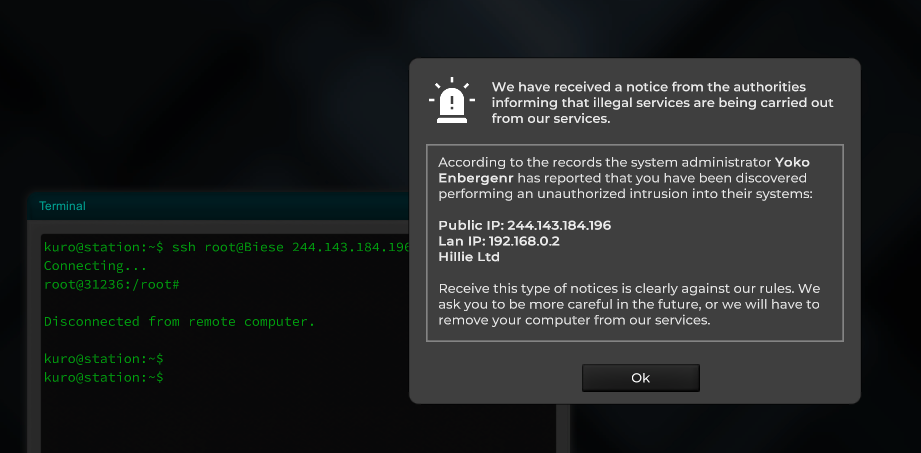The image size is (921, 453).
Task: Click the warning paragraph about our rules
Action: point(629,305)
